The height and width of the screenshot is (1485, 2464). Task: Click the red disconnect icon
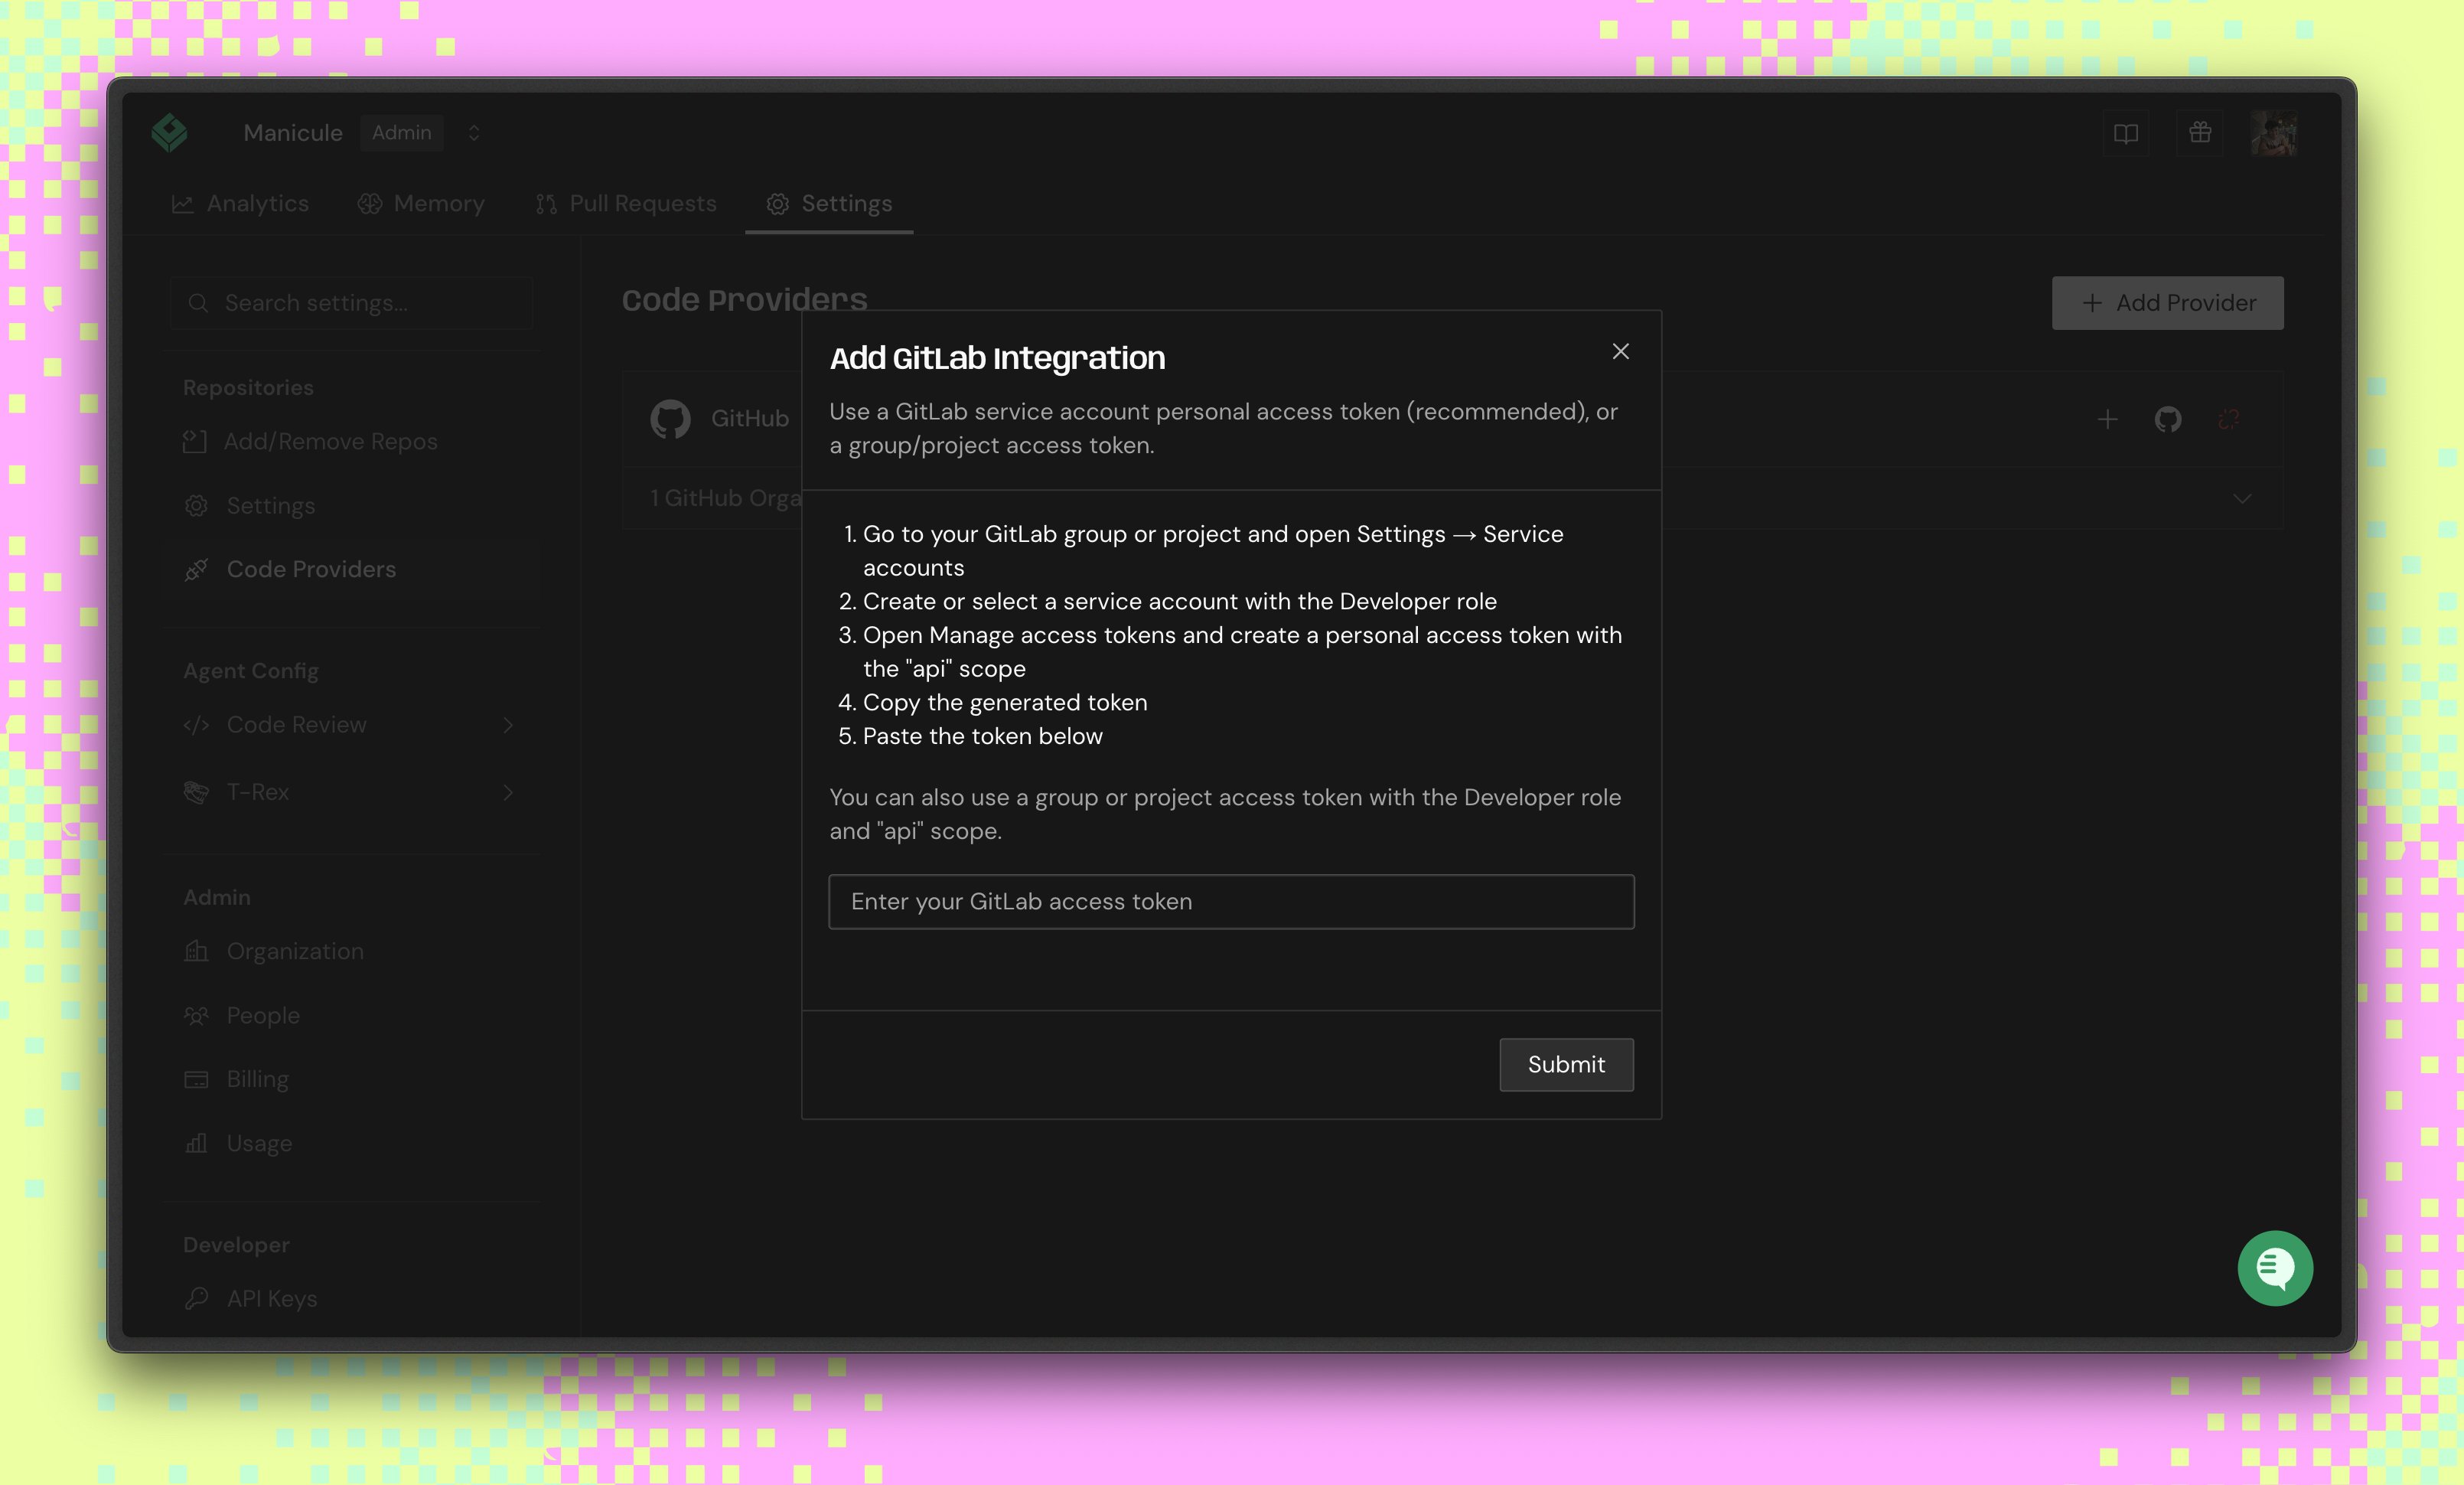(x=2229, y=419)
